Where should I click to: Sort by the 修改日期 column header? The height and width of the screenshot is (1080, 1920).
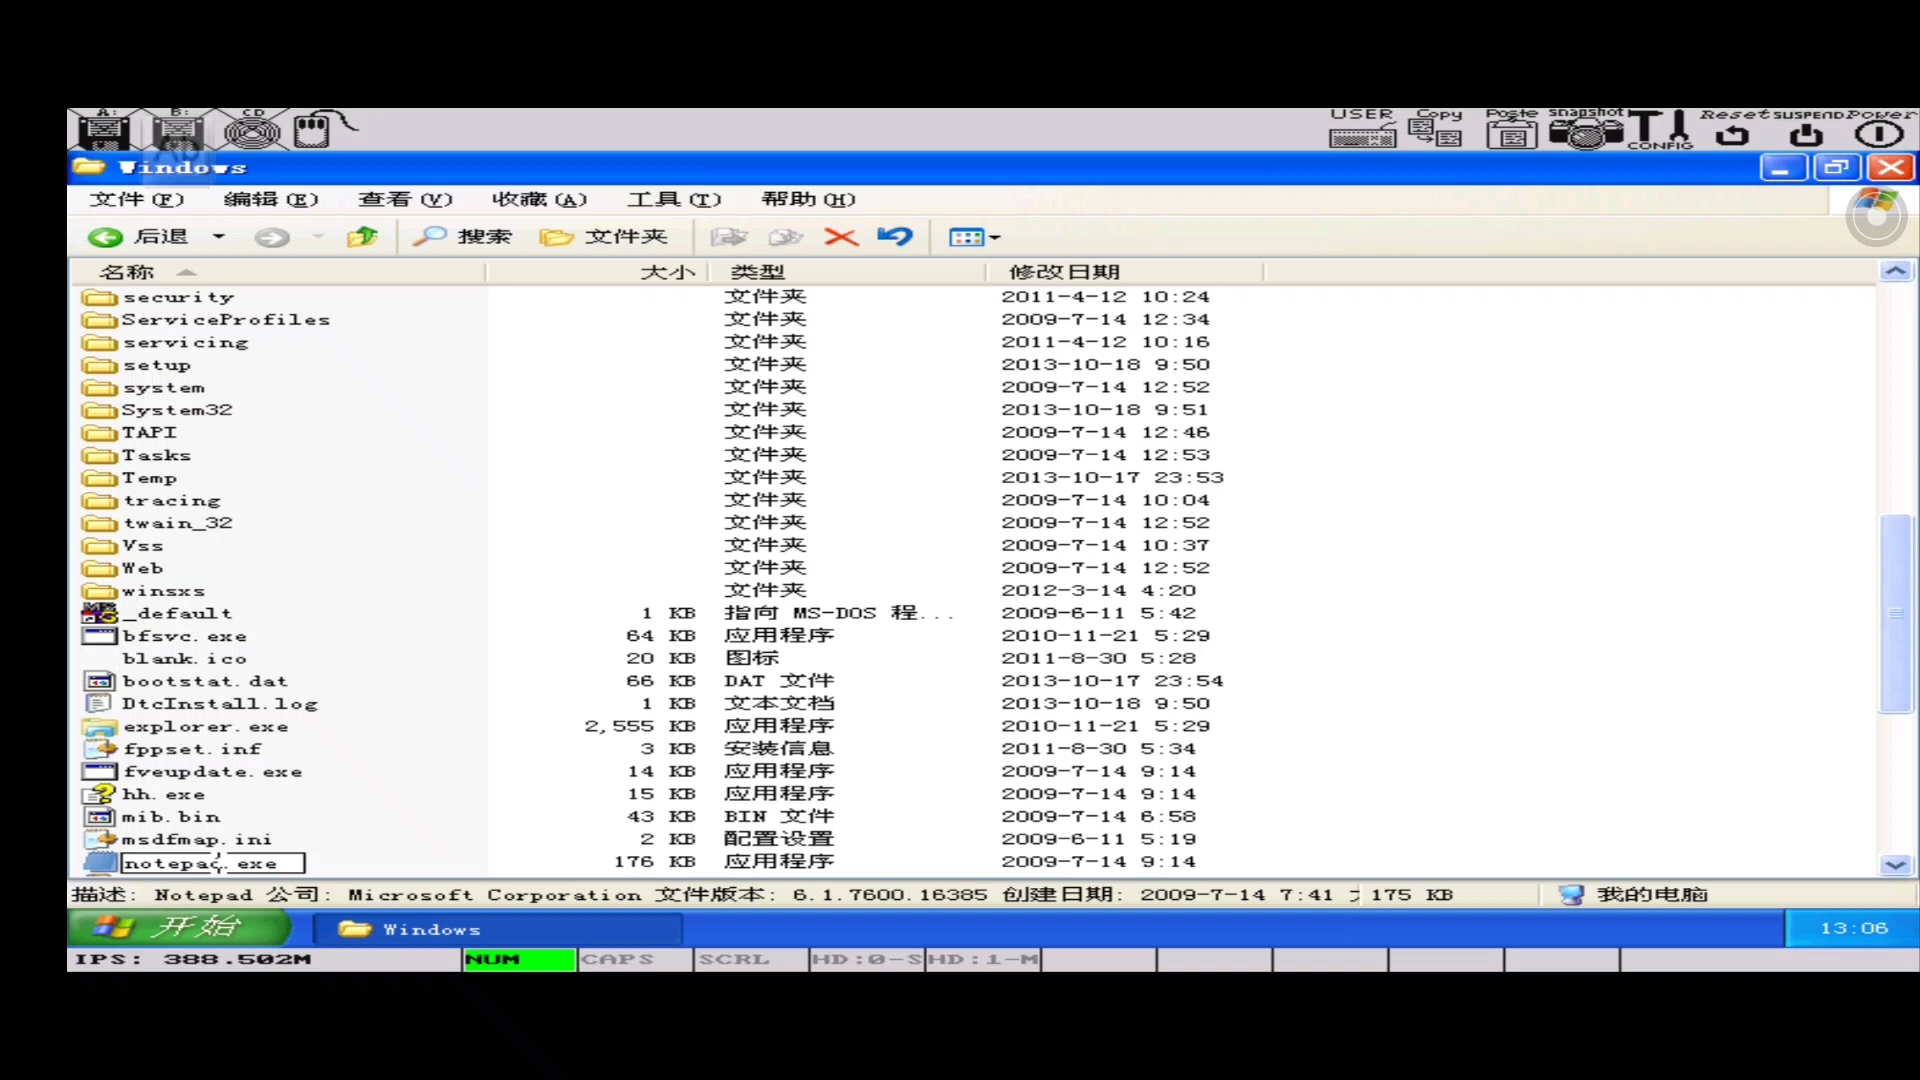1124,272
